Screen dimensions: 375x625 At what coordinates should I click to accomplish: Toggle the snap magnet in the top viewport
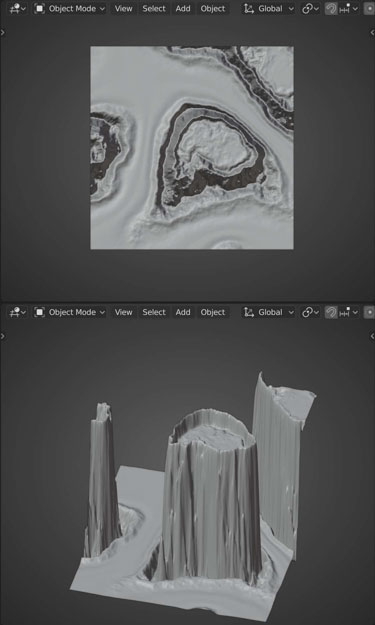tap(331, 8)
